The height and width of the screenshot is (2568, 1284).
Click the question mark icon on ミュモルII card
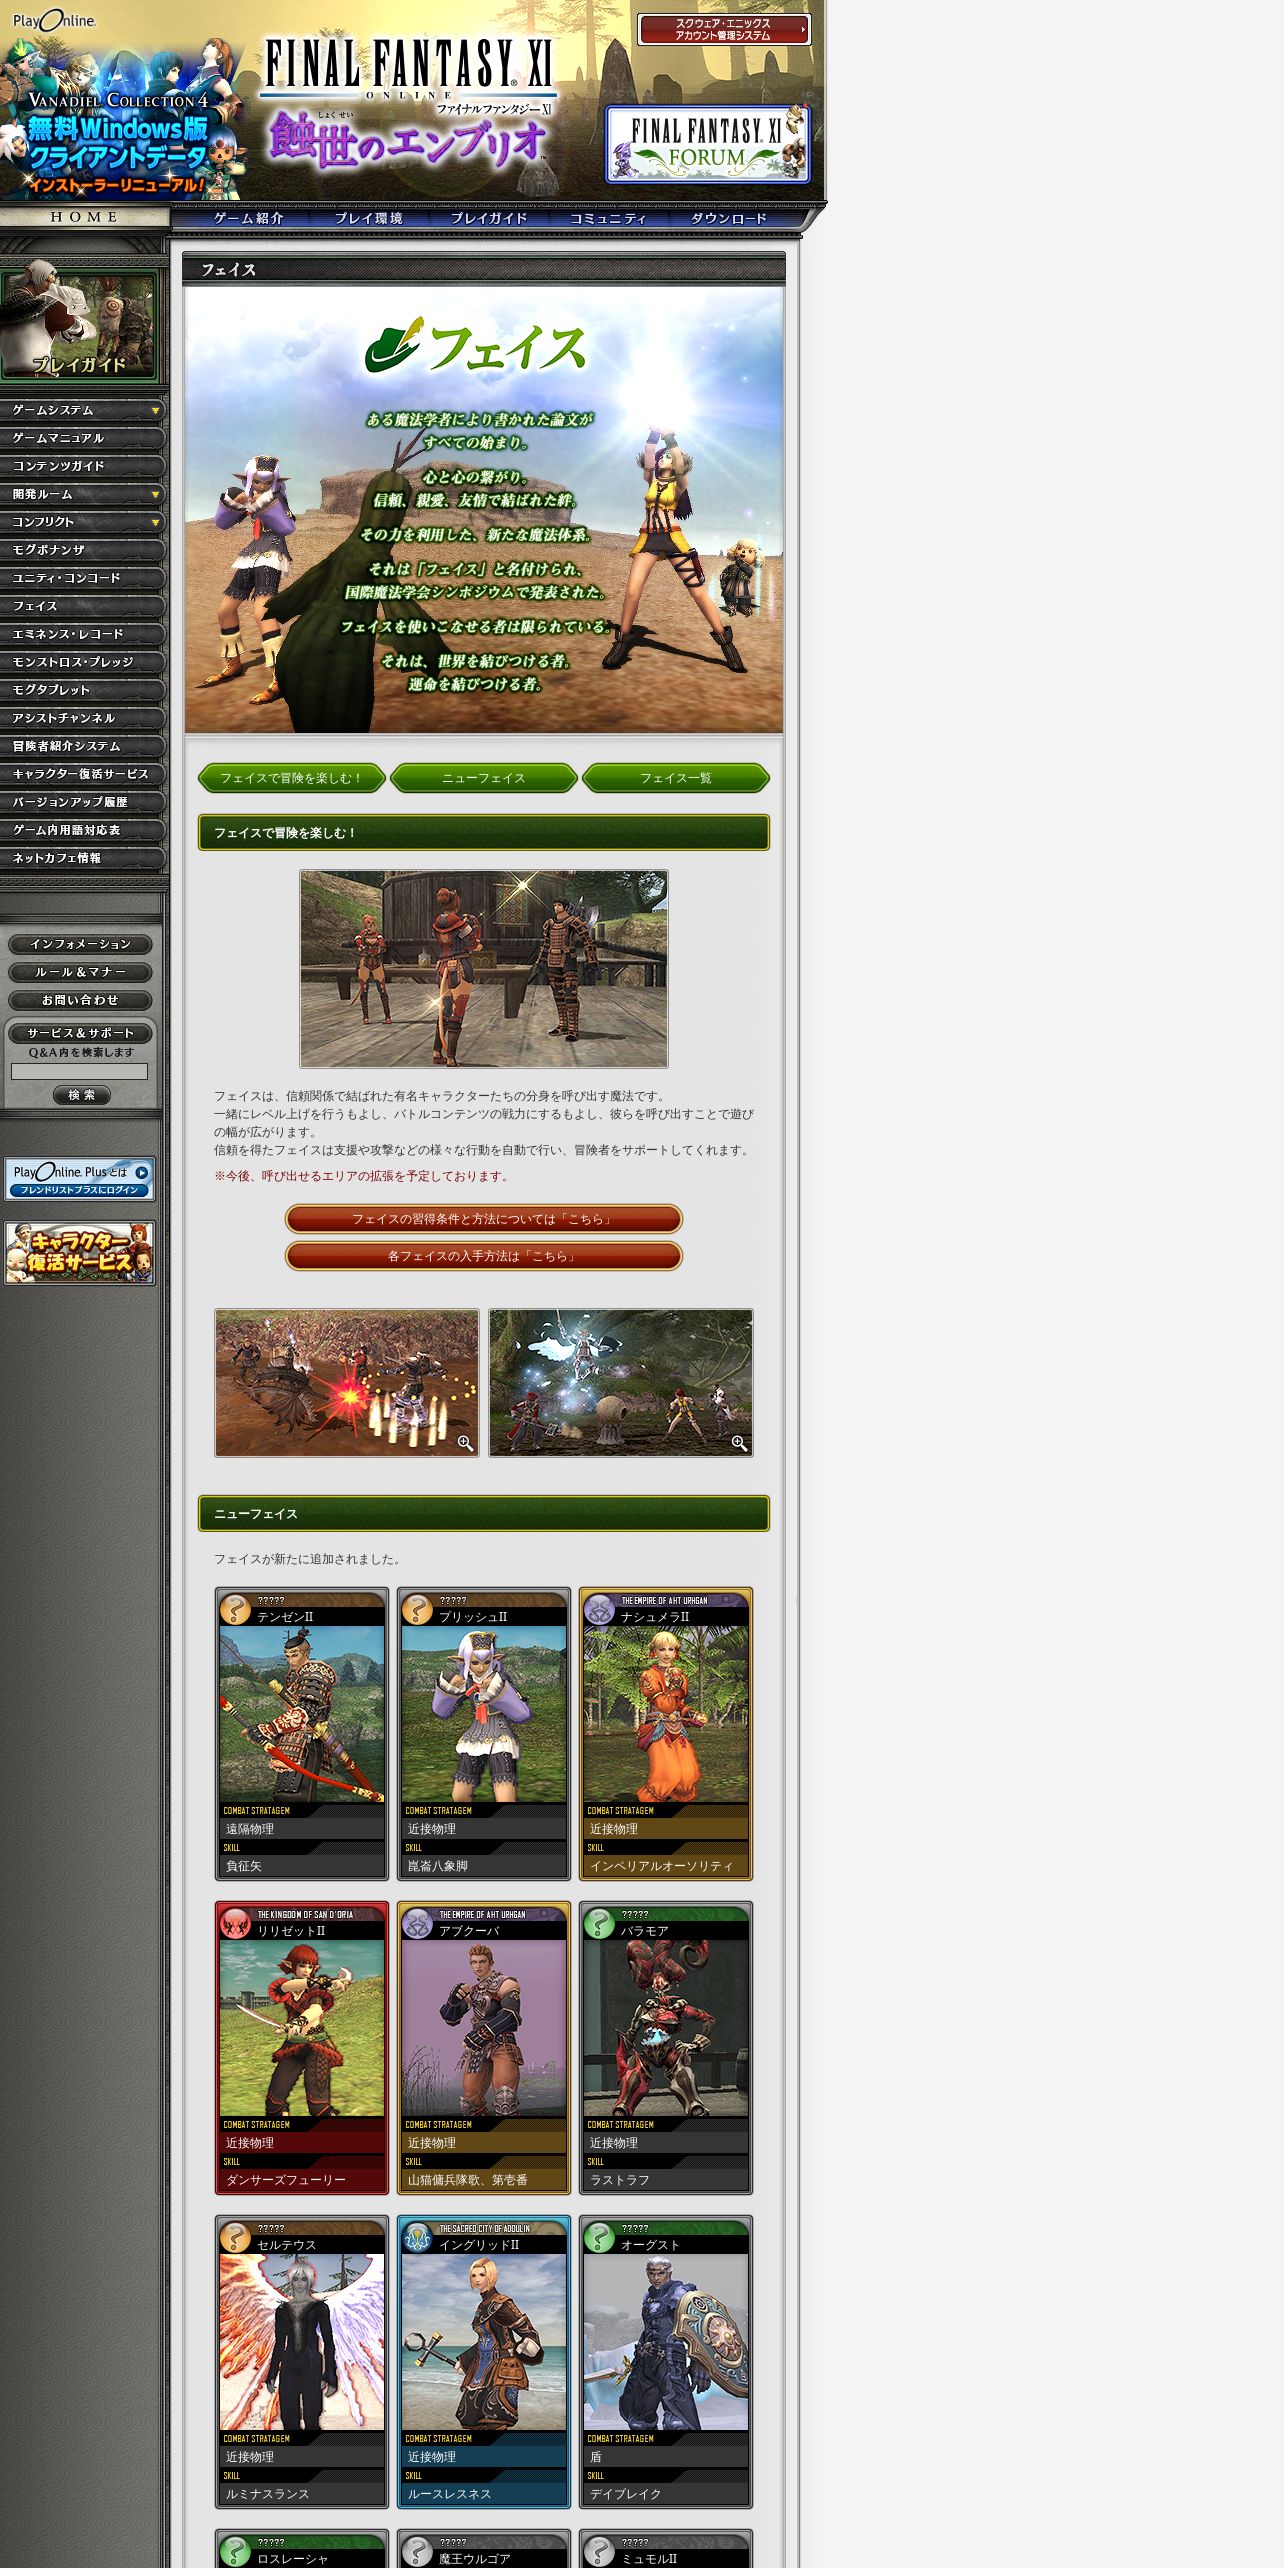point(599,2552)
